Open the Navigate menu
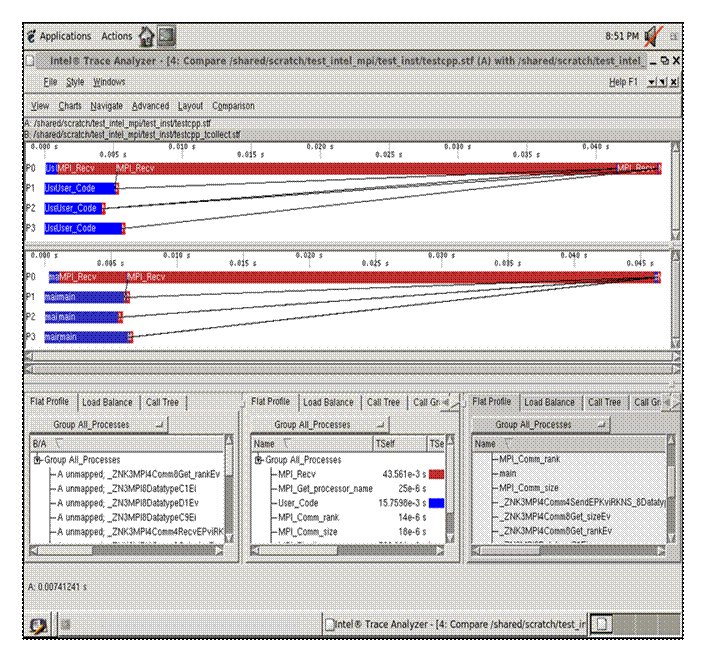 (106, 106)
